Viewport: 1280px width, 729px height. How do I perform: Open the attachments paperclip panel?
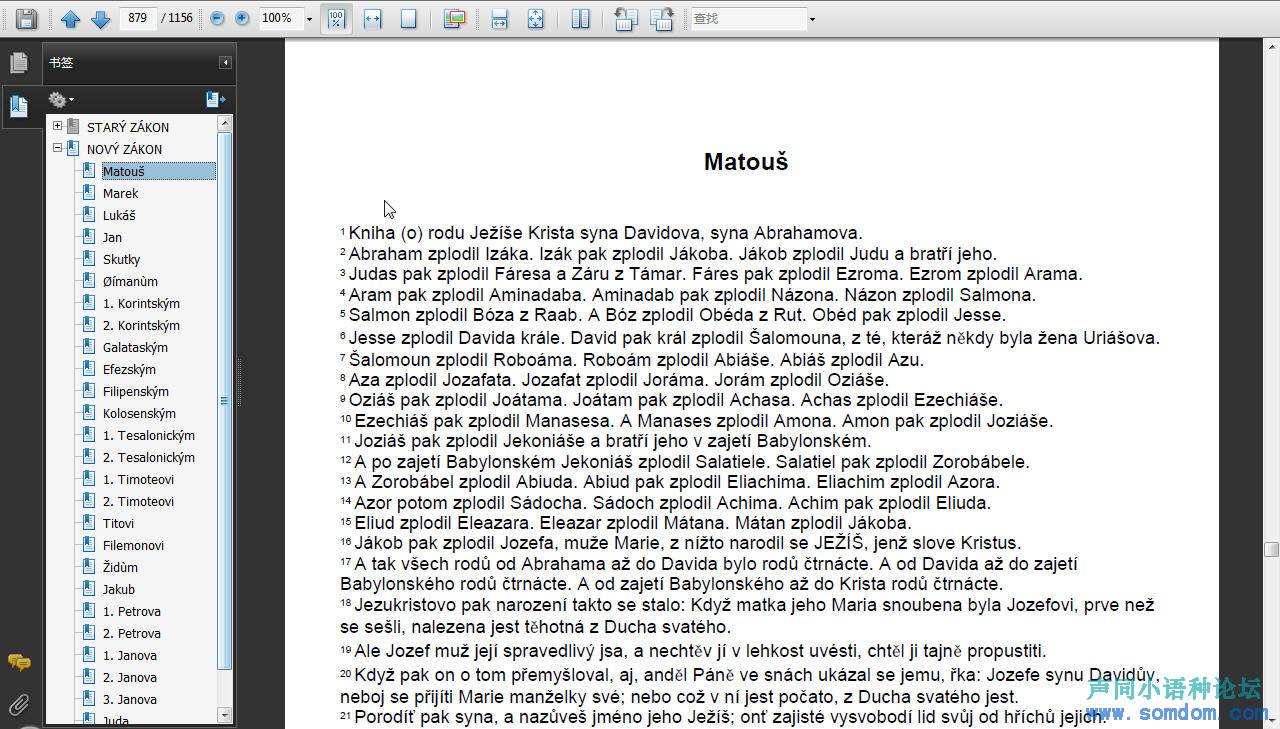coord(18,704)
